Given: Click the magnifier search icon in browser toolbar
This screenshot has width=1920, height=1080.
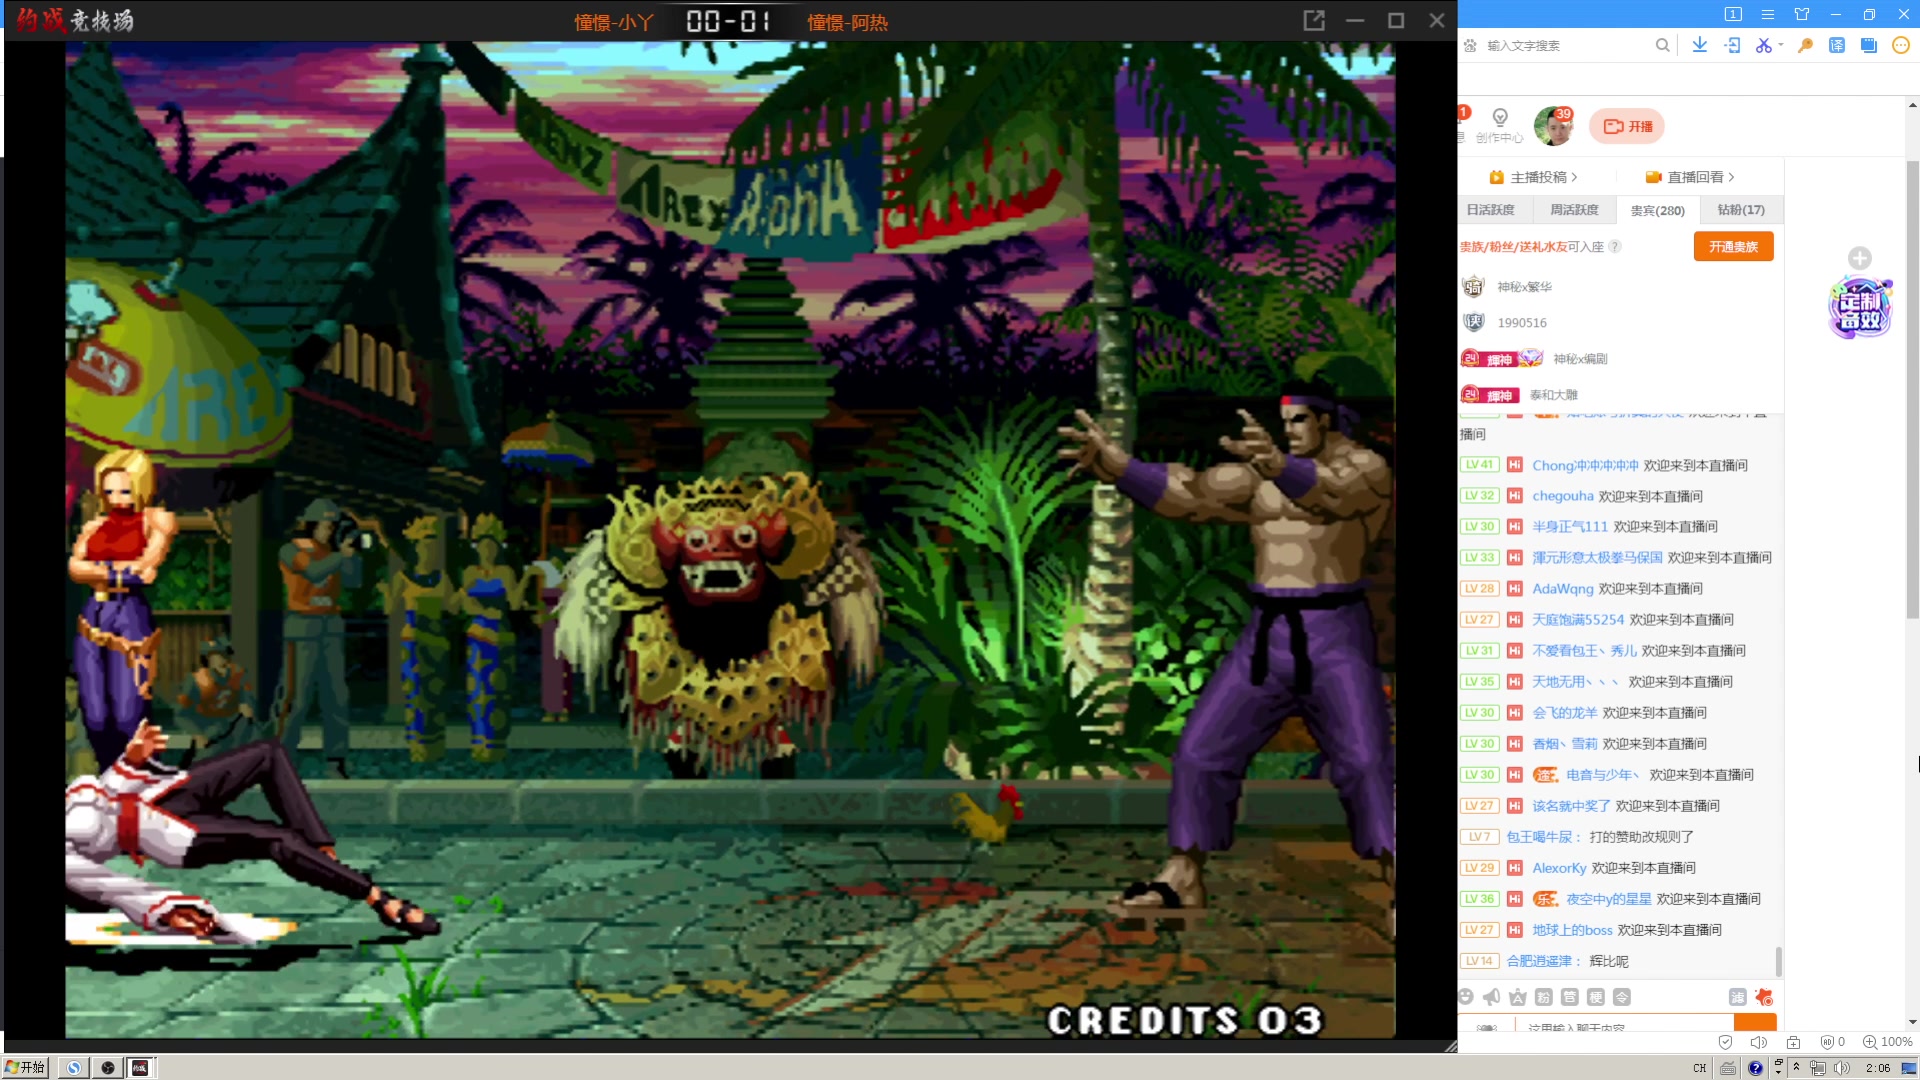Looking at the screenshot, I should pyautogui.click(x=1662, y=45).
